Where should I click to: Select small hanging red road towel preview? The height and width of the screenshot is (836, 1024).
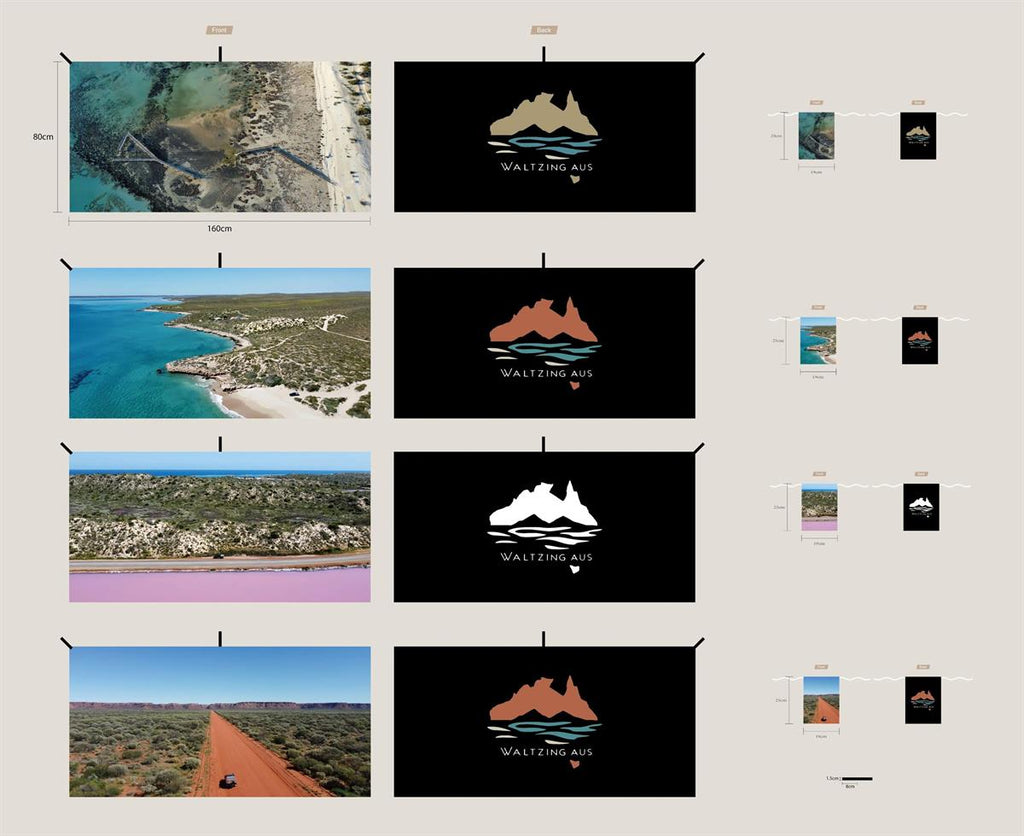[x=821, y=700]
